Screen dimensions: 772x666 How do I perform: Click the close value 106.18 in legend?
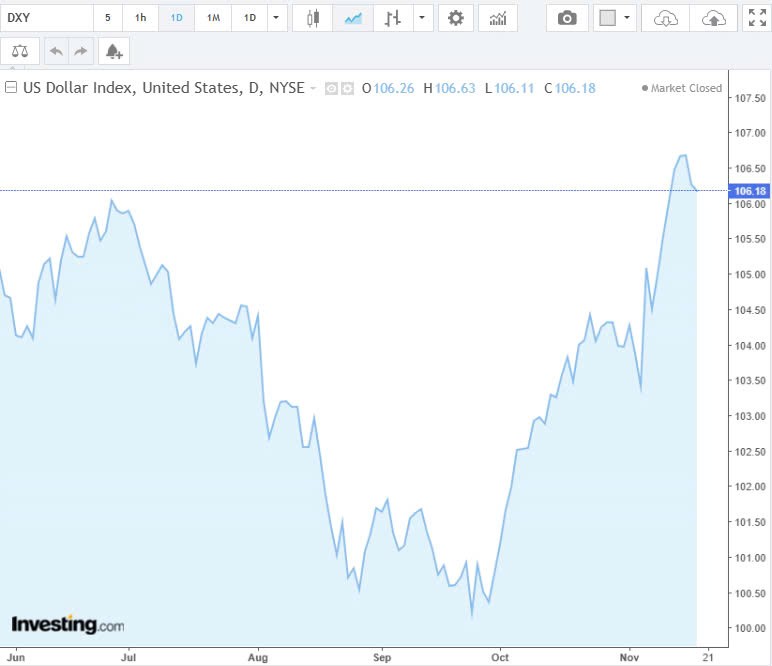pos(575,89)
